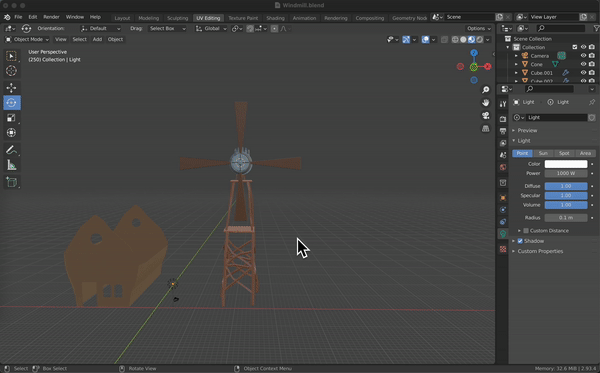Hide Camera in viewport via eye icon
Screen dimensions: 600x373
coord(584,56)
